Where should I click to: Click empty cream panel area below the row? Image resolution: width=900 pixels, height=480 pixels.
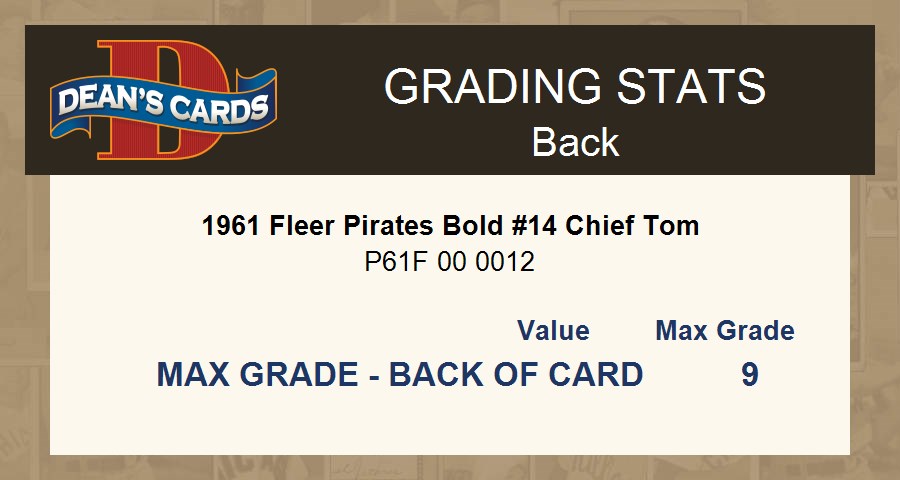tap(450, 425)
